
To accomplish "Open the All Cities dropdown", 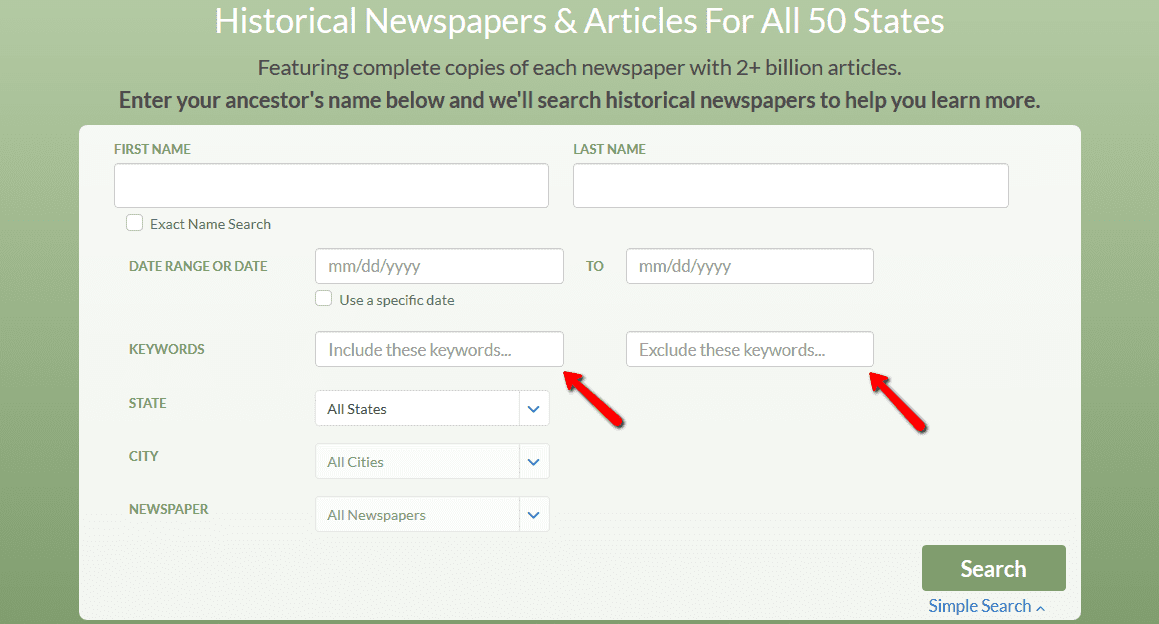I will 432,461.
